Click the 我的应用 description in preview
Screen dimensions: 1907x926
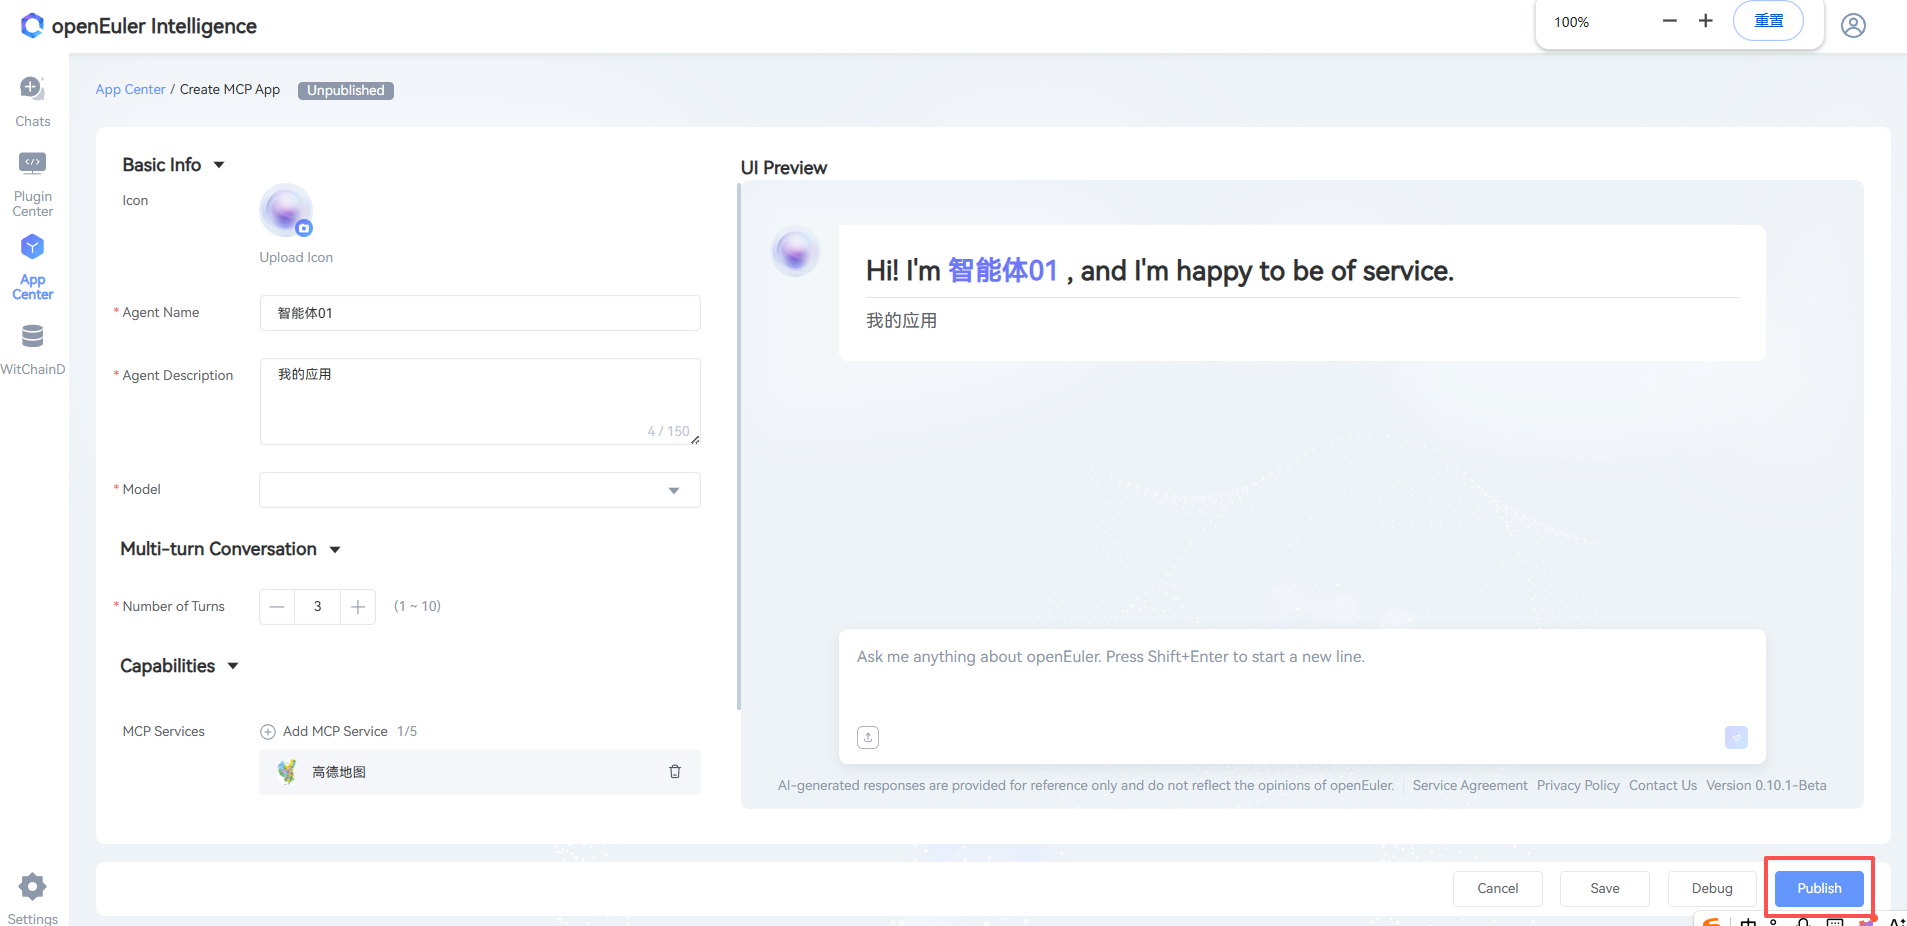[901, 321]
